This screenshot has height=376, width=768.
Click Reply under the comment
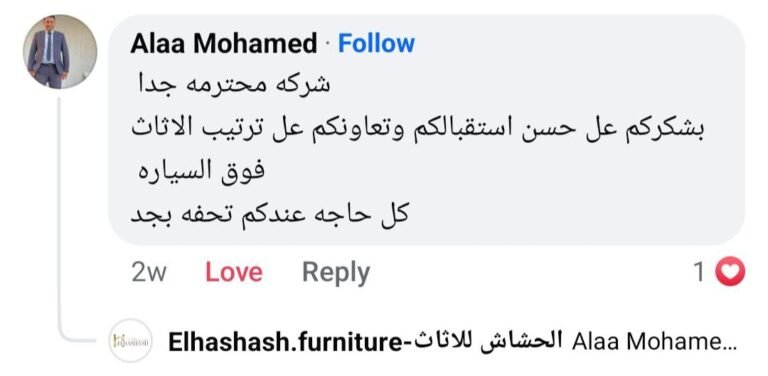(x=336, y=273)
